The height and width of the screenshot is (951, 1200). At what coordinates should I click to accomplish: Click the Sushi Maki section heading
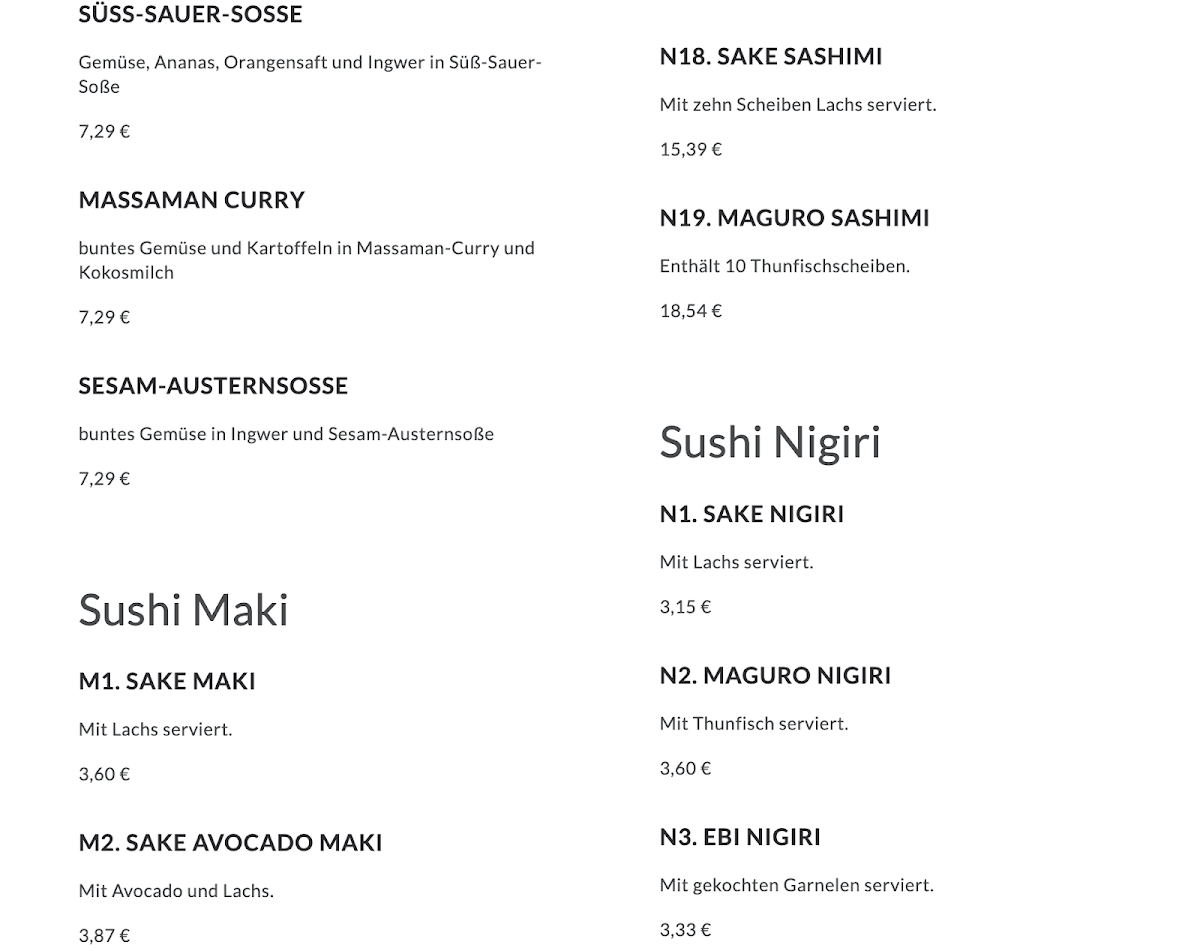tap(183, 610)
